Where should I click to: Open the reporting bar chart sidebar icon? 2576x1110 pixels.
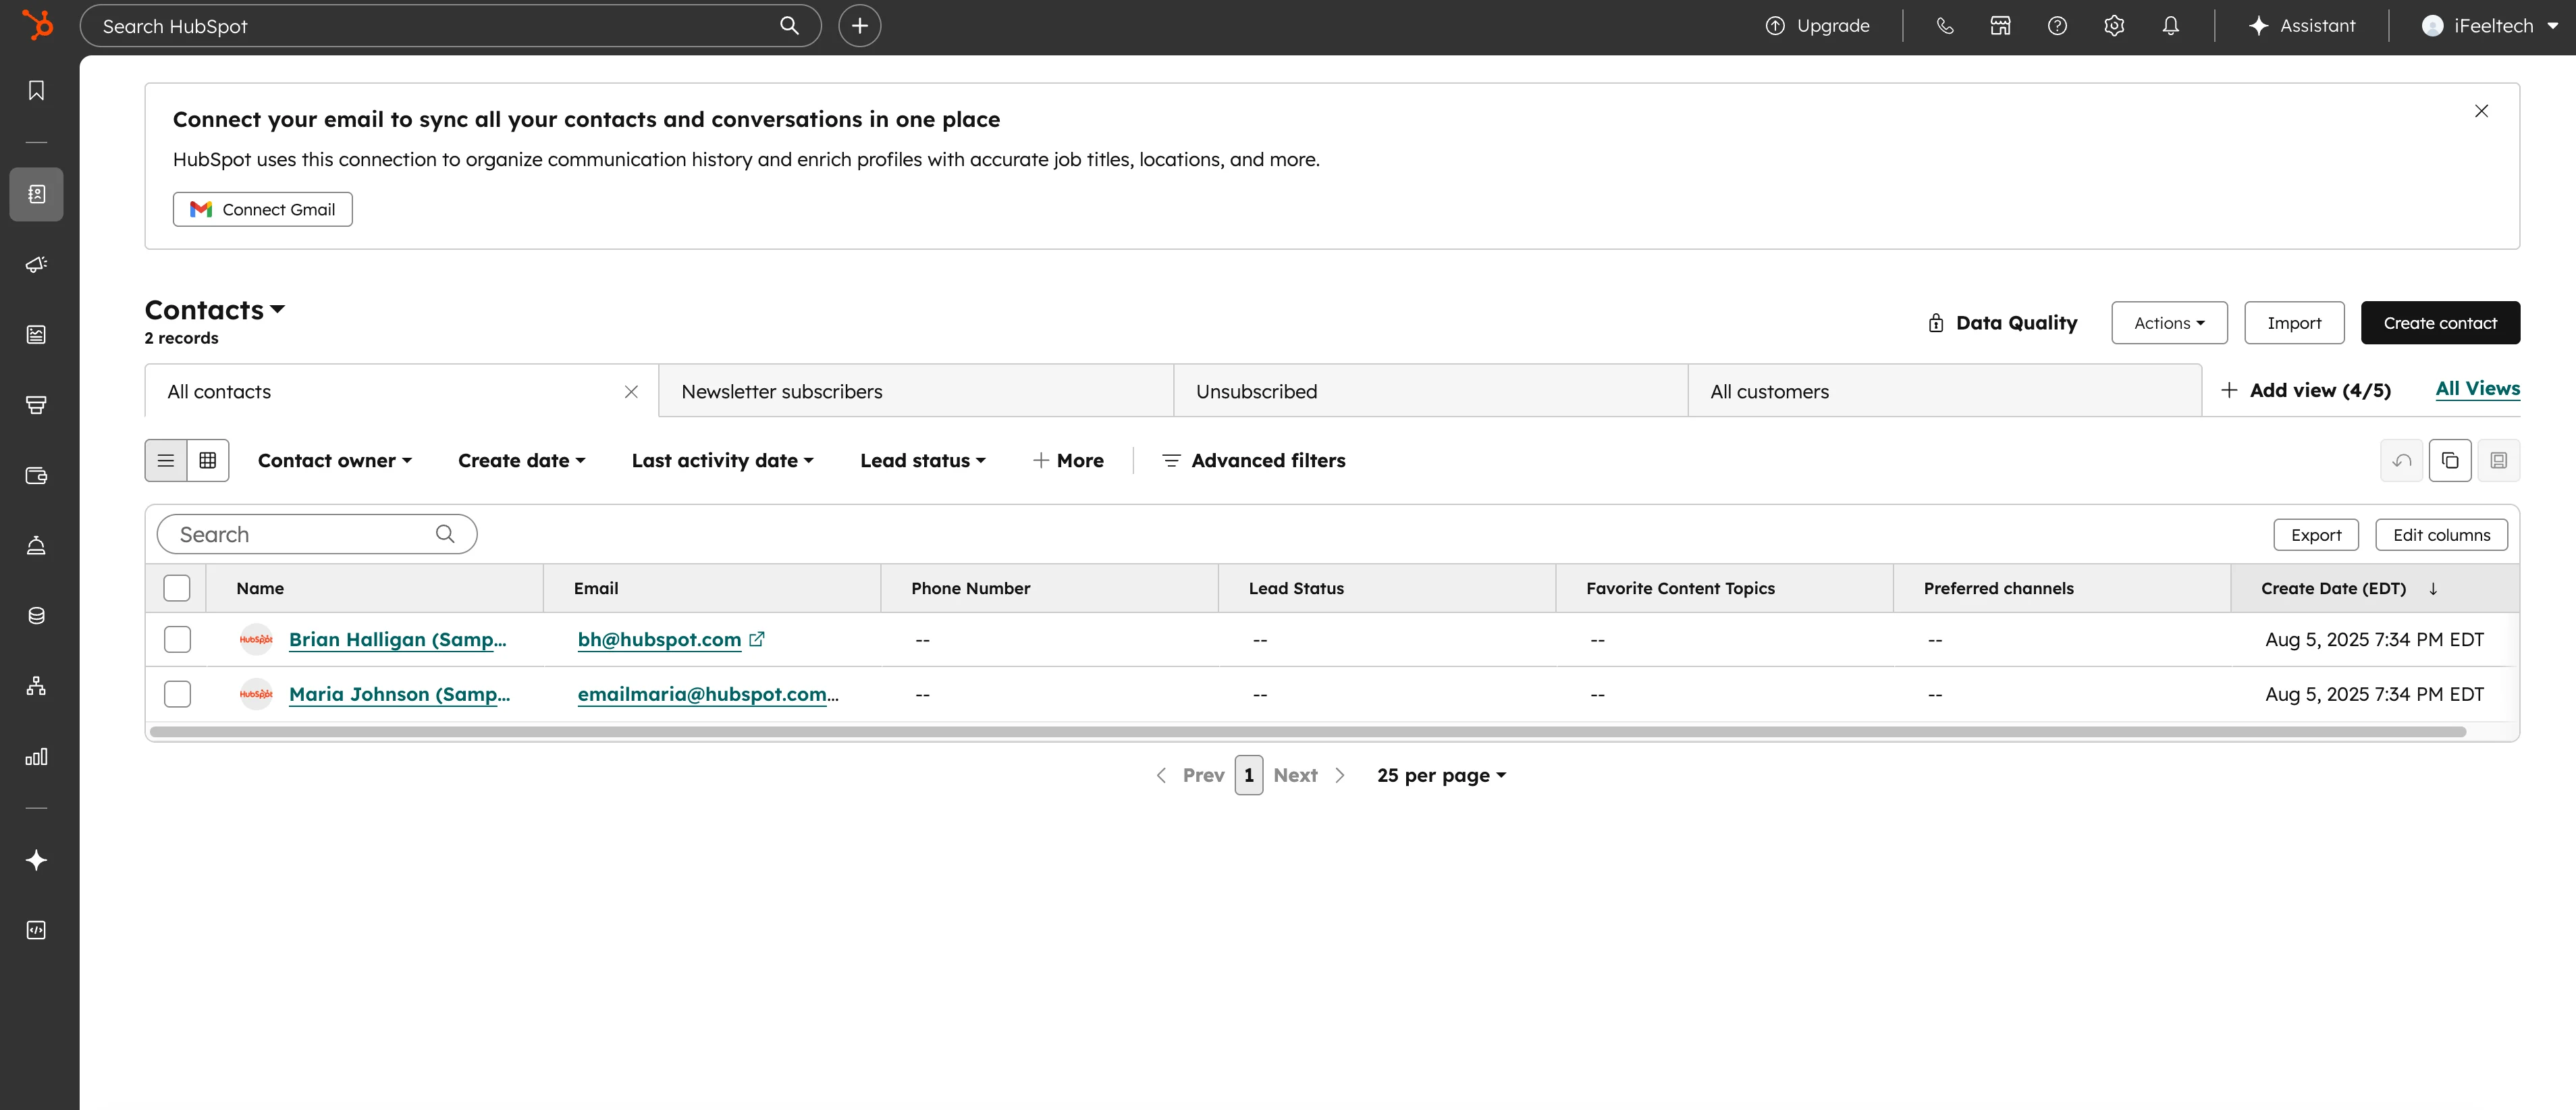click(36, 757)
